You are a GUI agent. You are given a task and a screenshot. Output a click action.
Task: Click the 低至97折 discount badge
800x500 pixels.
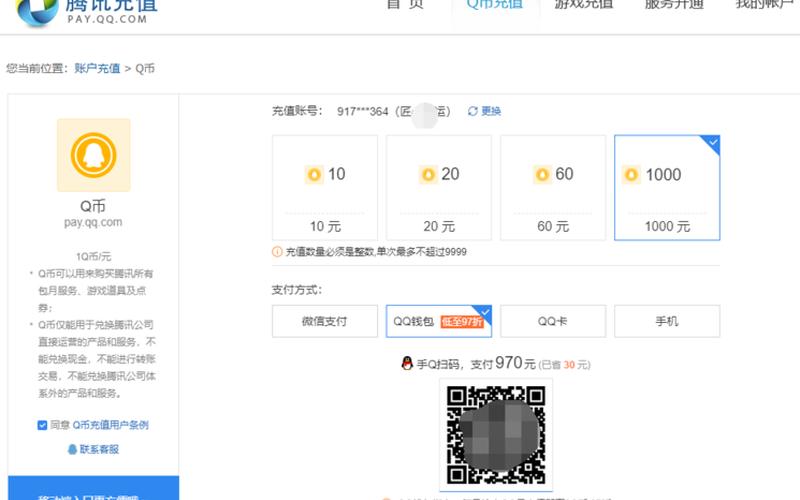[x=462, y=321]
